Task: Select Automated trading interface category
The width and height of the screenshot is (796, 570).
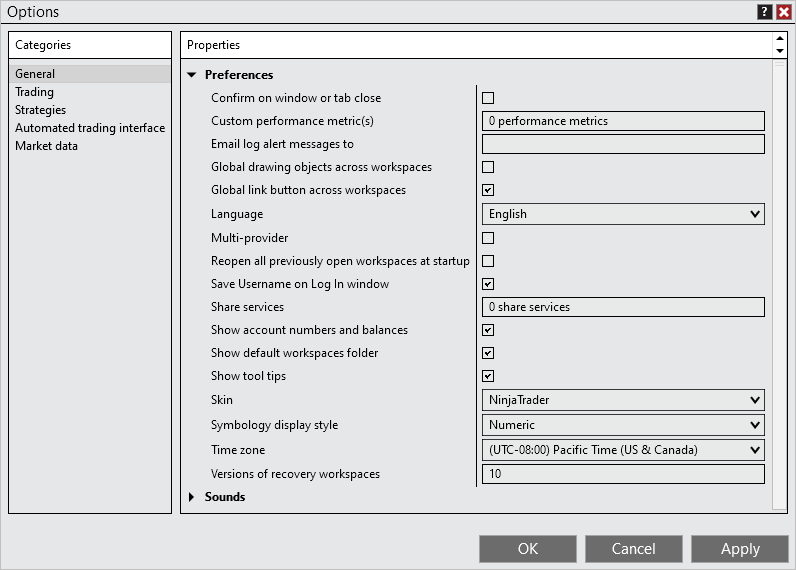Action: point(90,128)
